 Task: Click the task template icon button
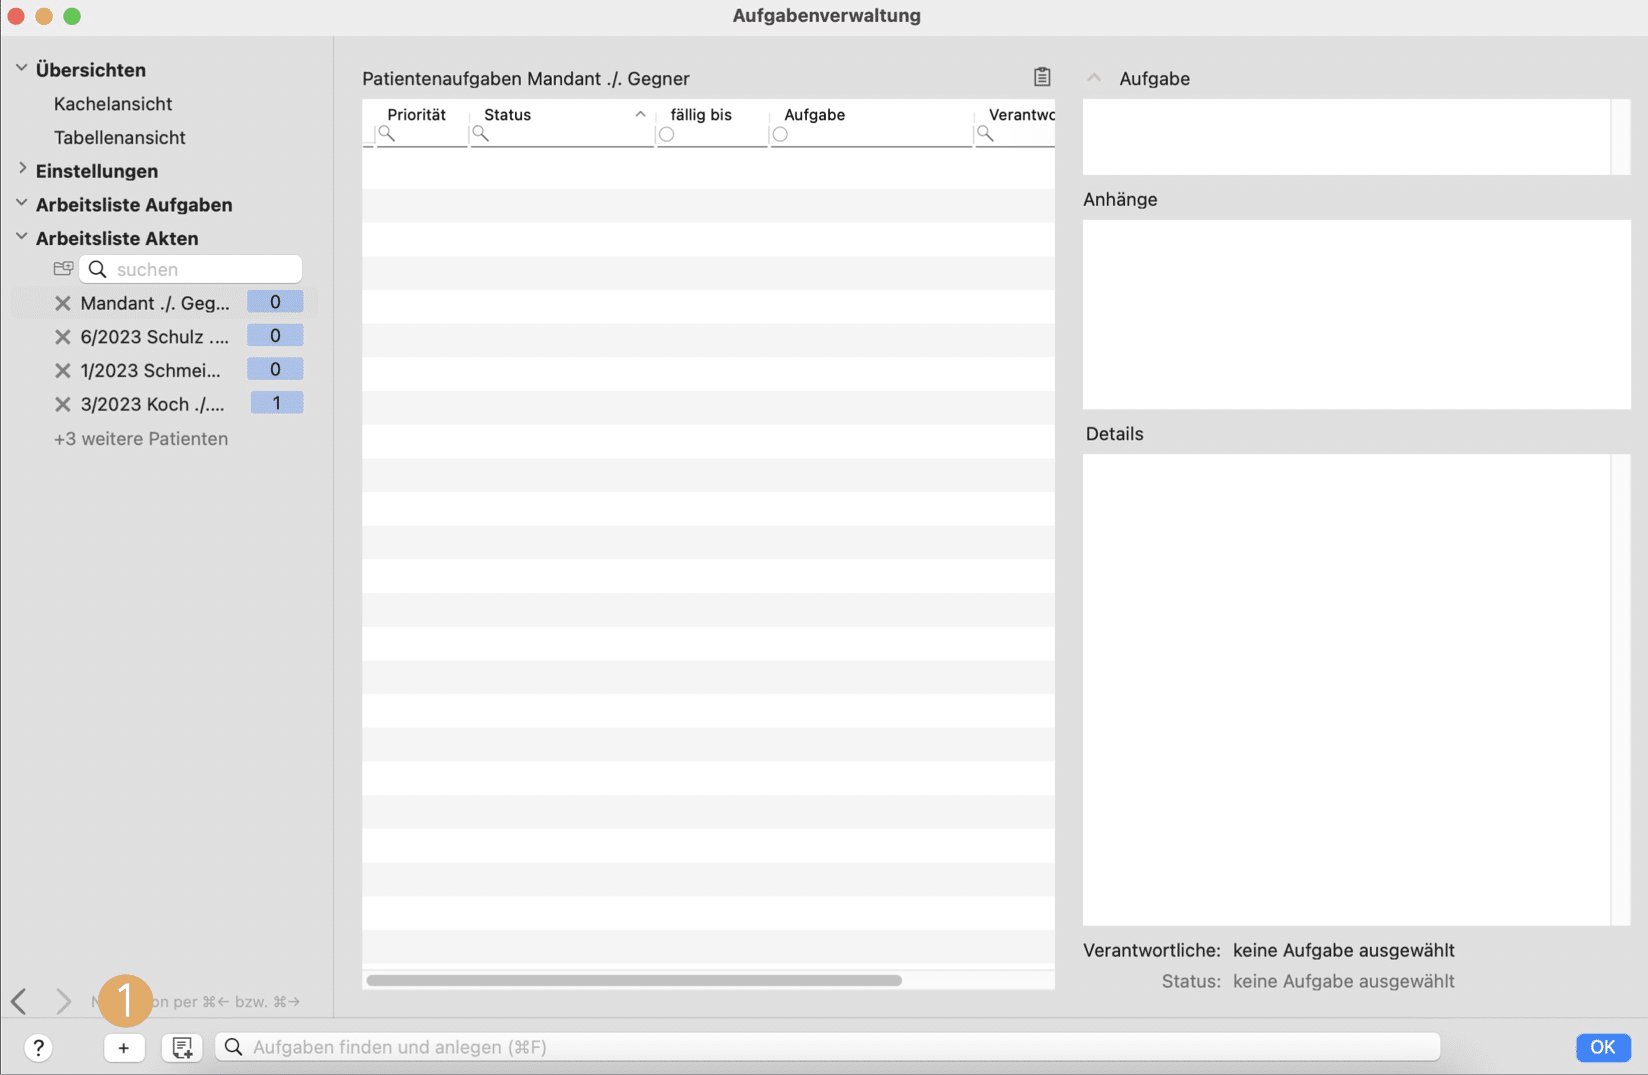[x=182, y=1047]
